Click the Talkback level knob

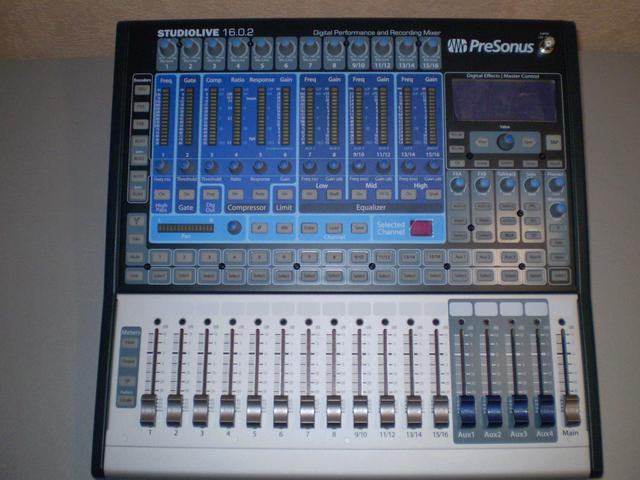click(x=507, y=185)
